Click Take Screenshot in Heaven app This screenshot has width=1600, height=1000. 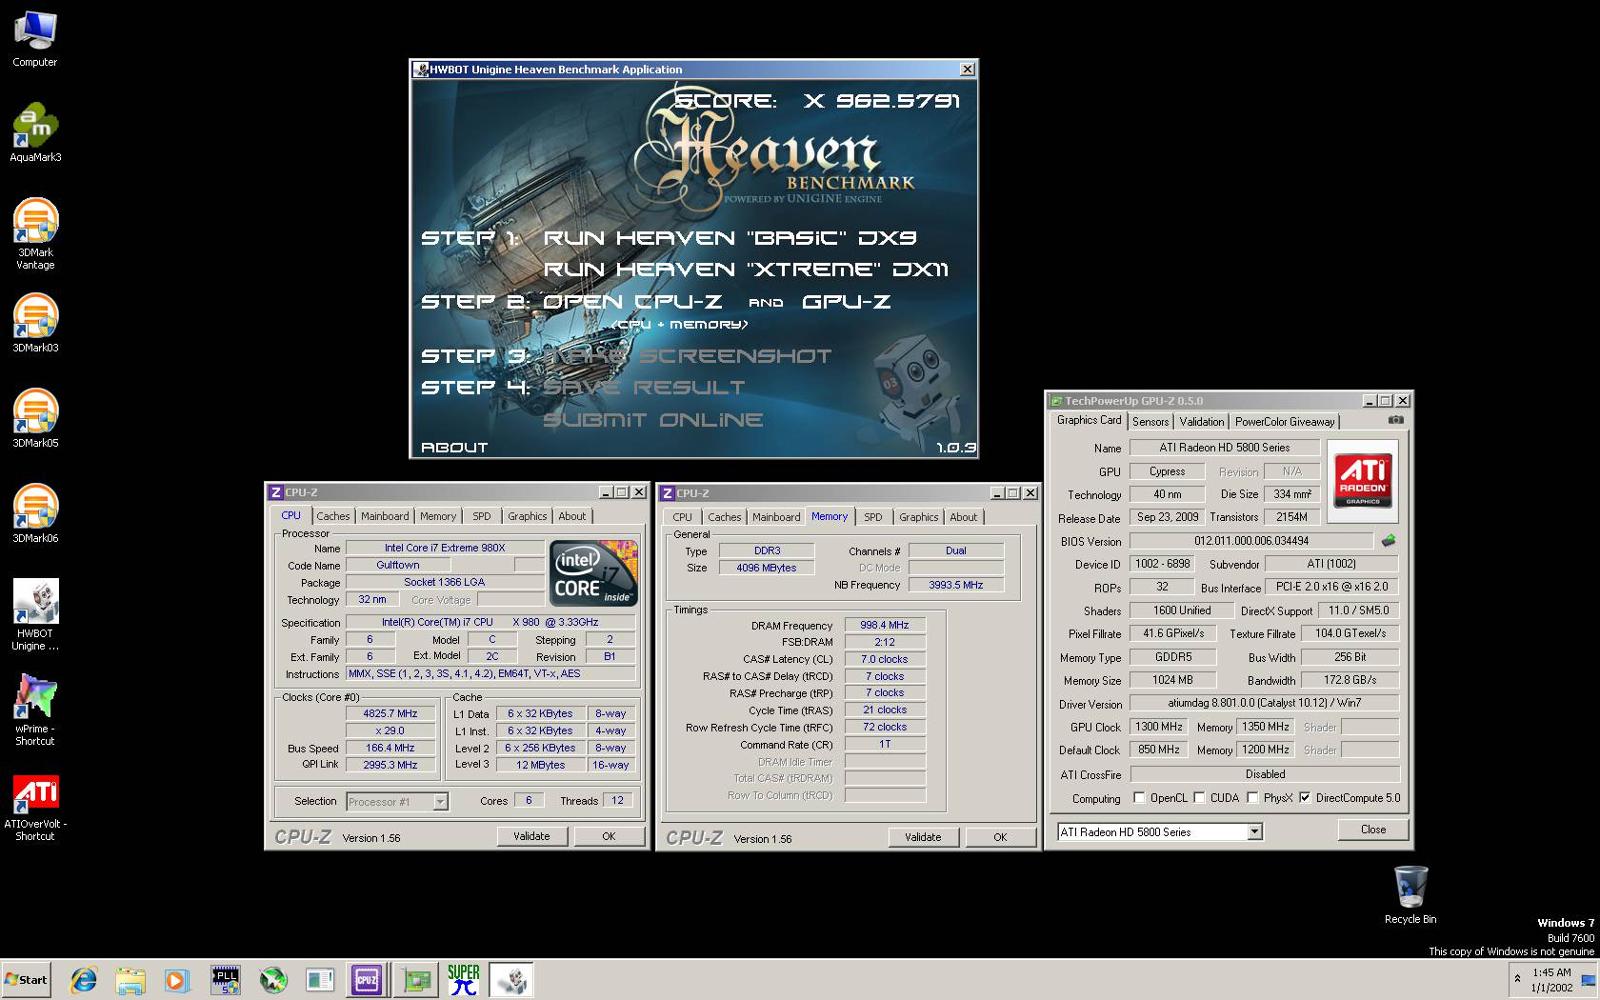click(687, 356)
